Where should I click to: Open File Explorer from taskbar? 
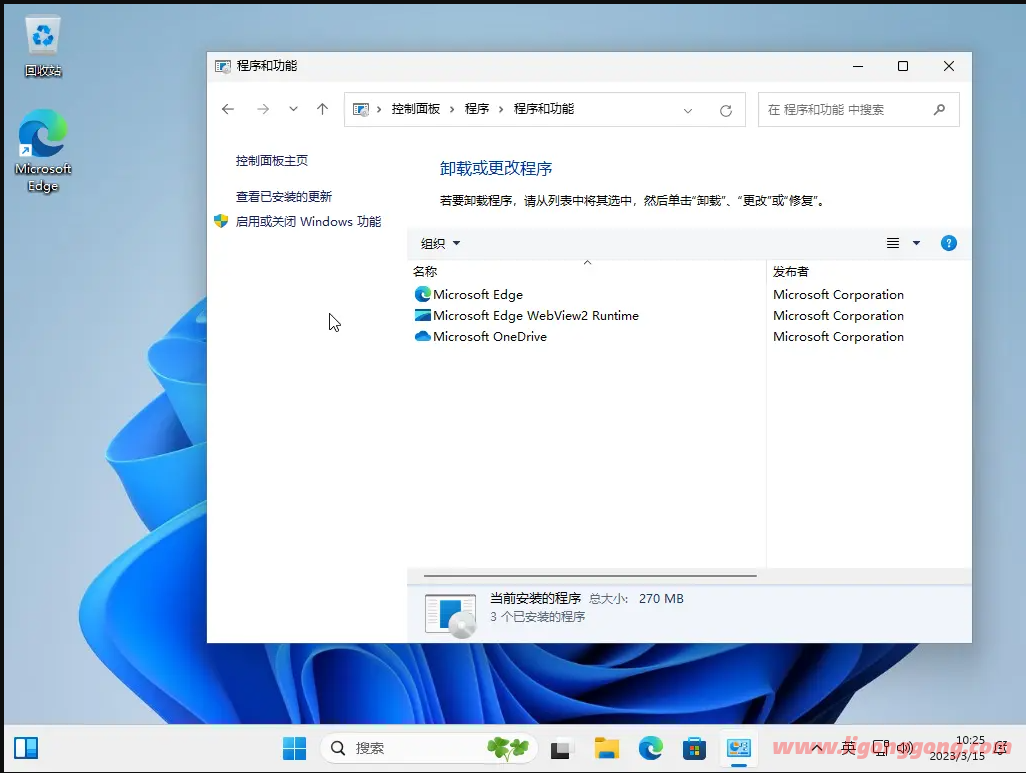[x=607, y=748]
